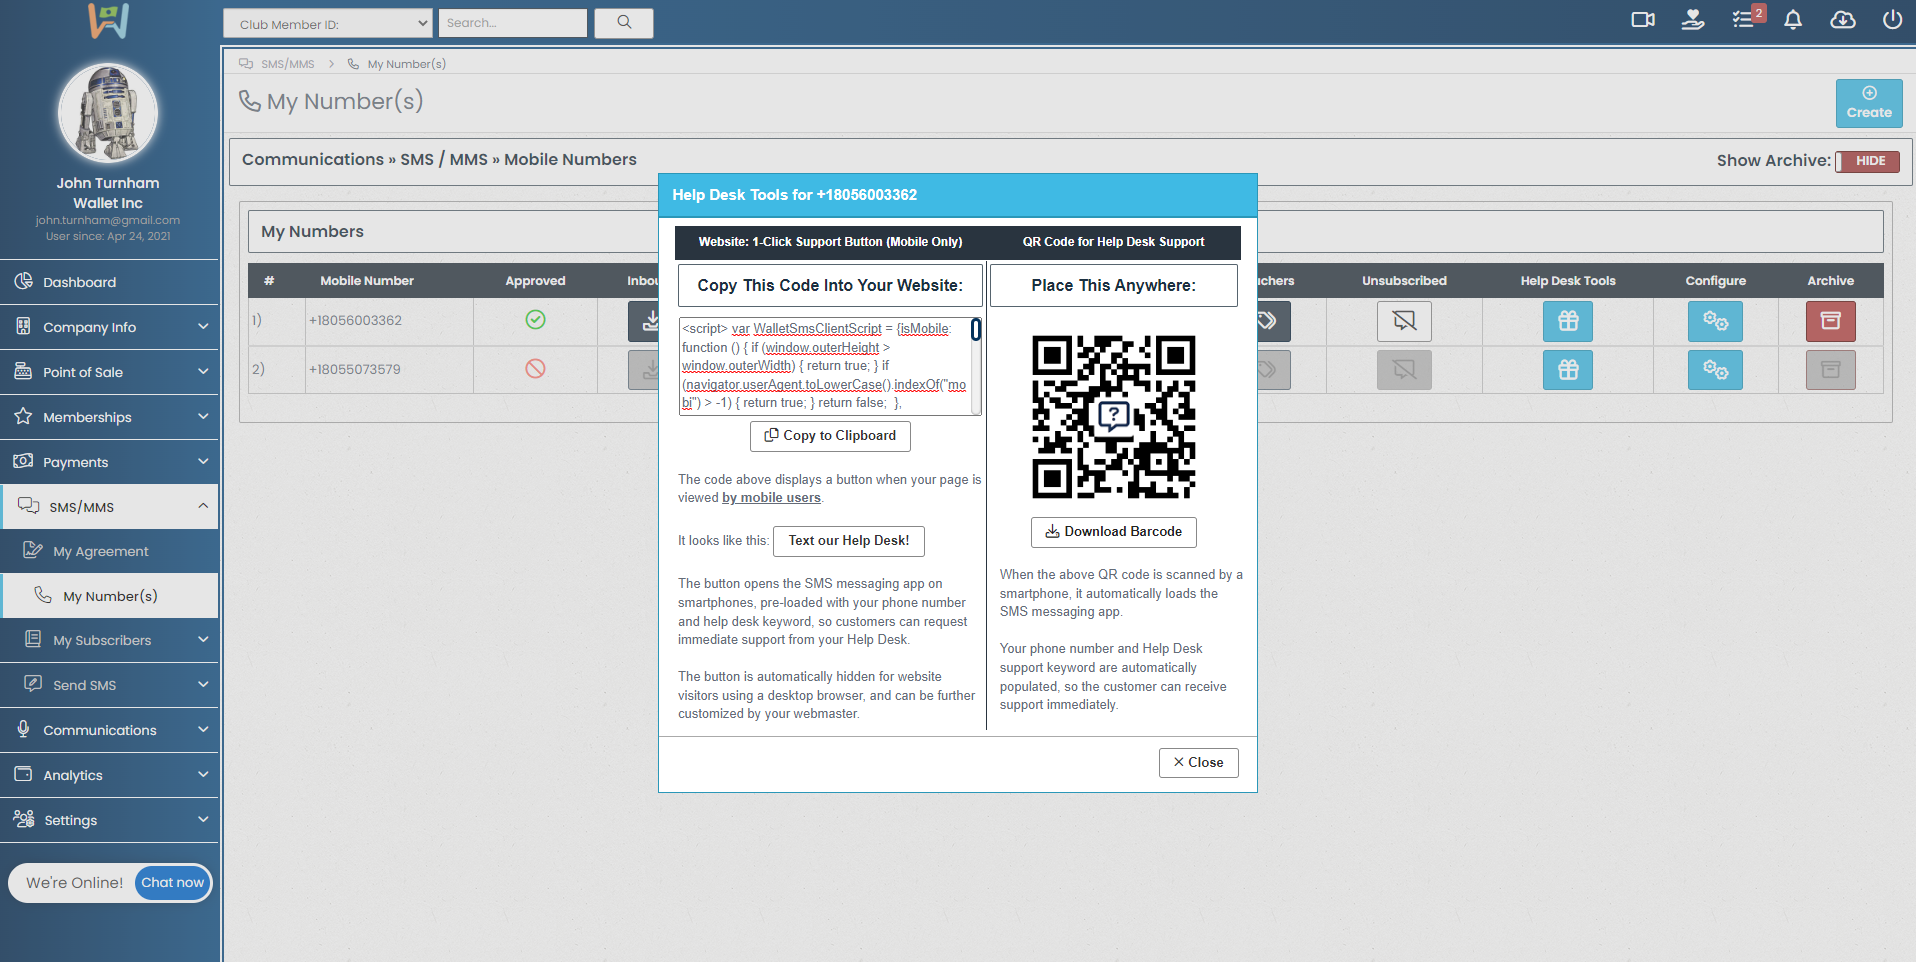The image size is (1916, 962).
Task: Archive number +18056003362
Action: pyautogui.click(x=1830, y=321)
